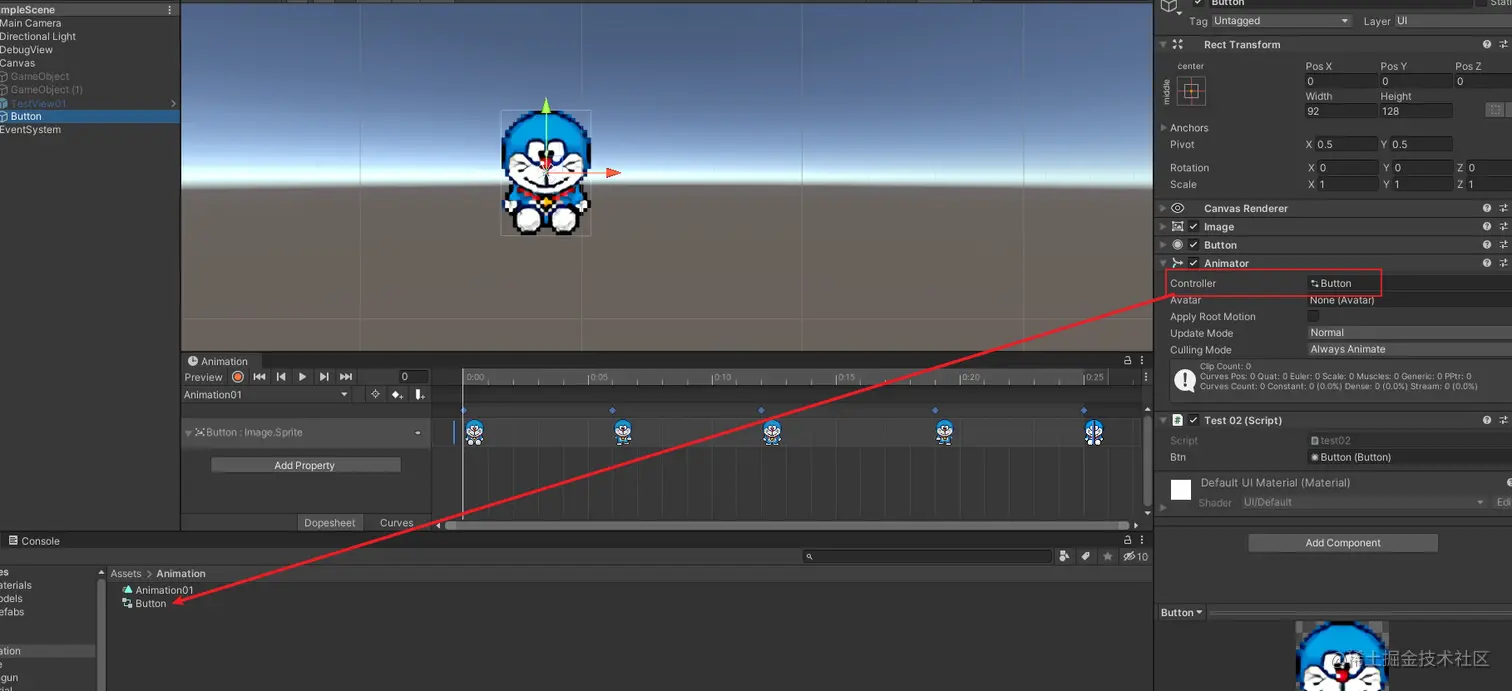The height and width of the screenshot is (691, 1512).
Task: Click the Add Property button
Action: coord(304,464)
